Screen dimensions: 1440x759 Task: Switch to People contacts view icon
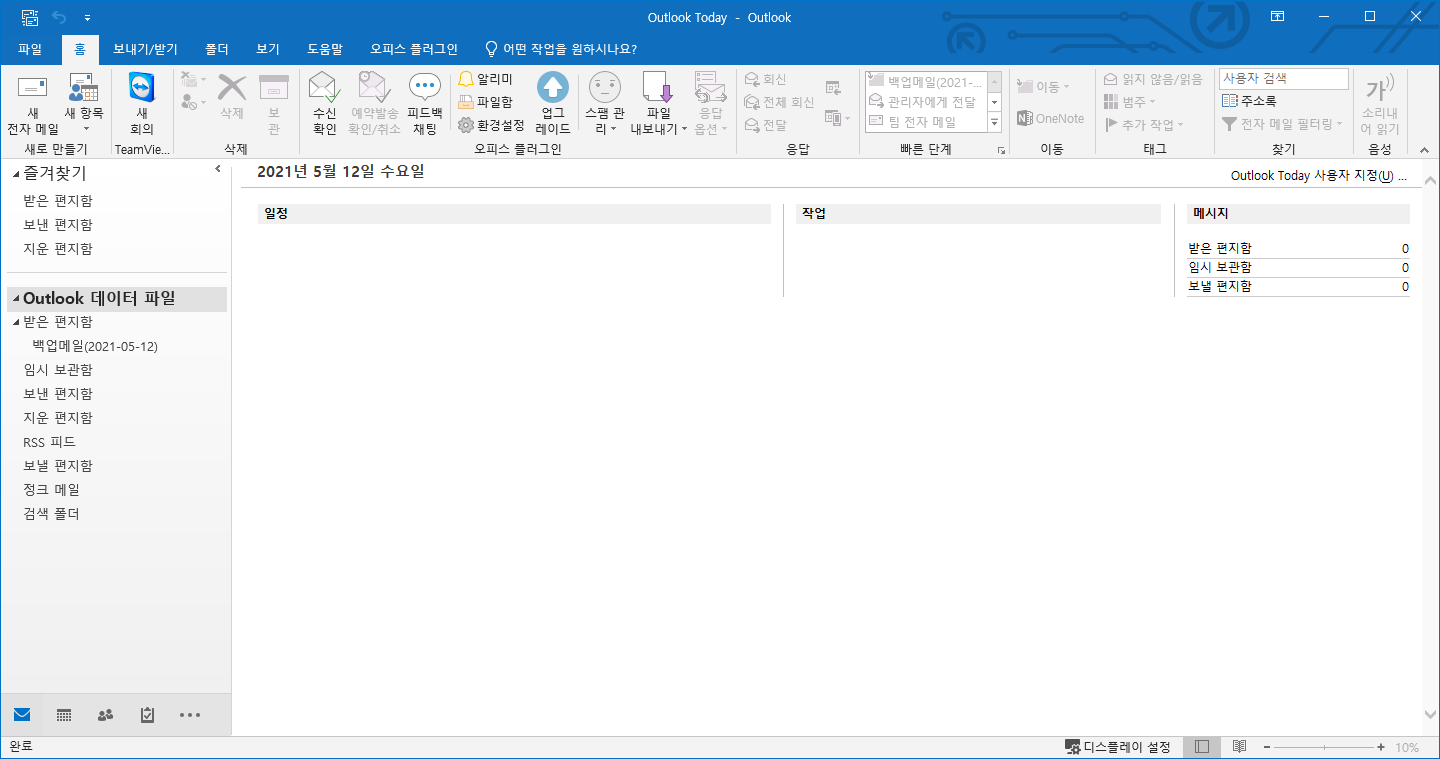[x=106, y=715]
